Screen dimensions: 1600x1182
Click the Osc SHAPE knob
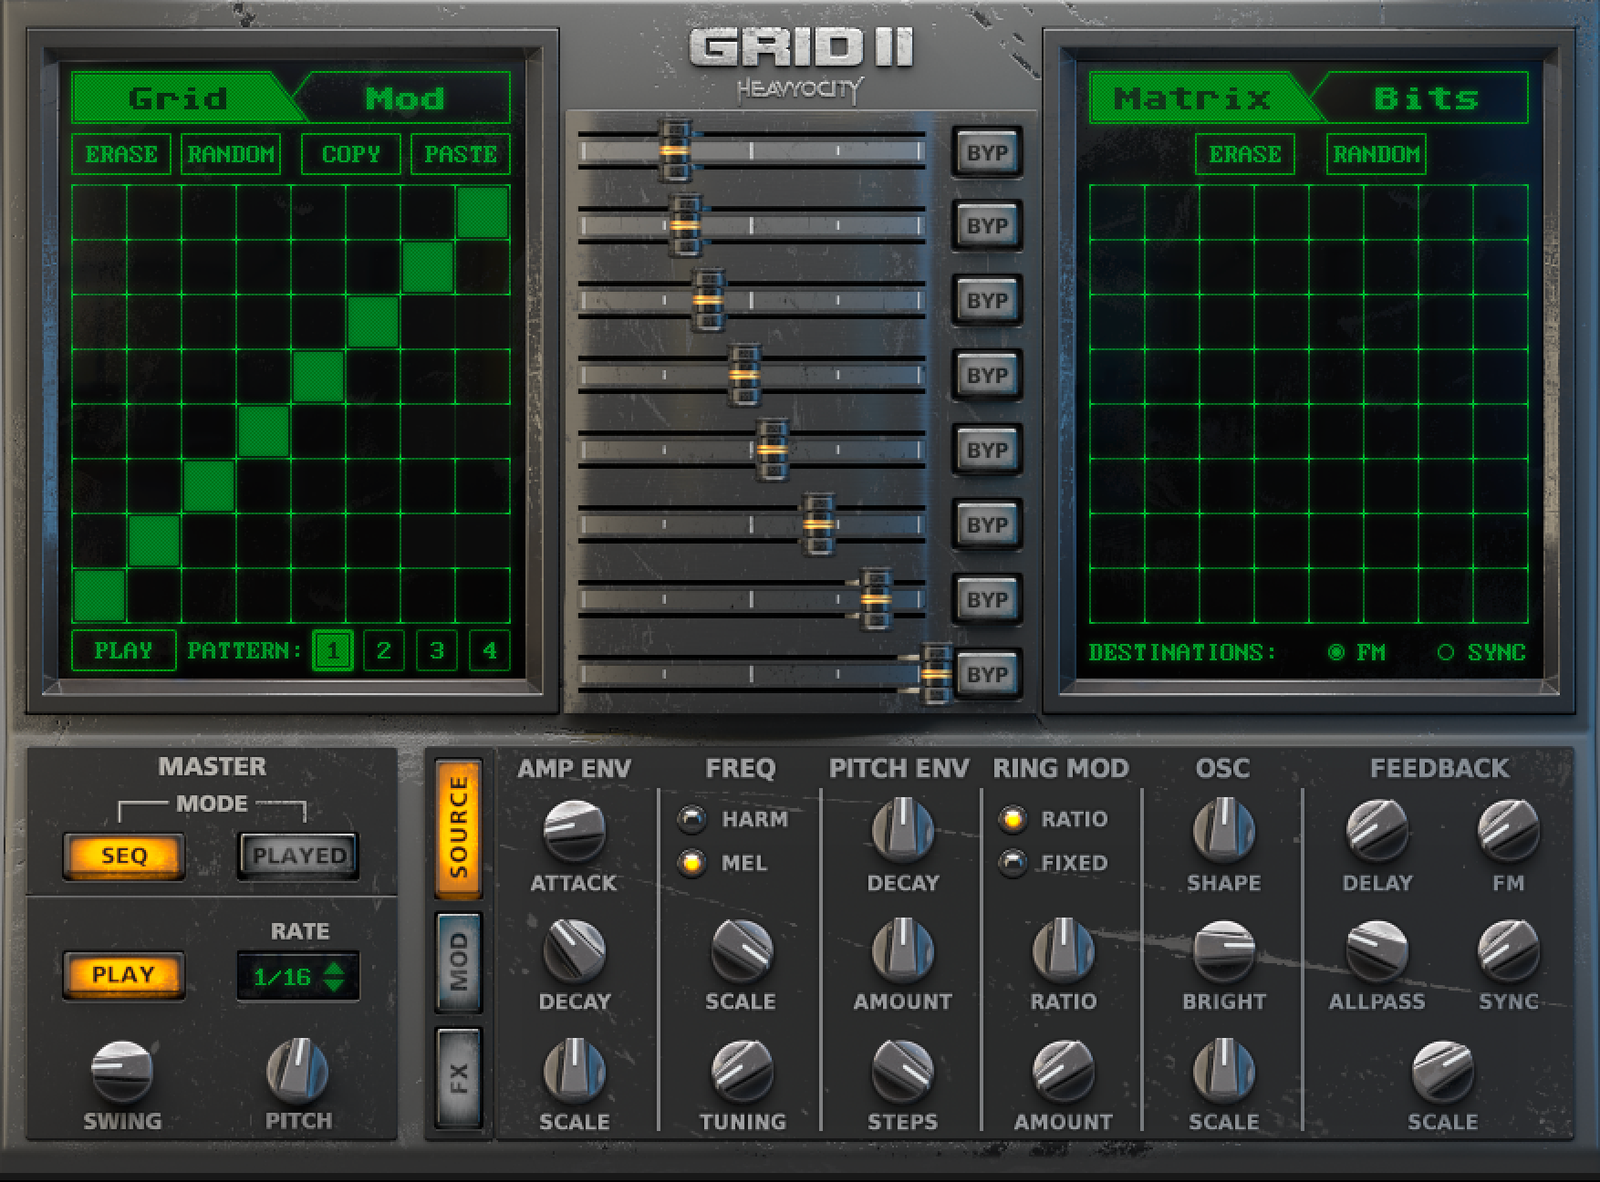pos(1223,831)
